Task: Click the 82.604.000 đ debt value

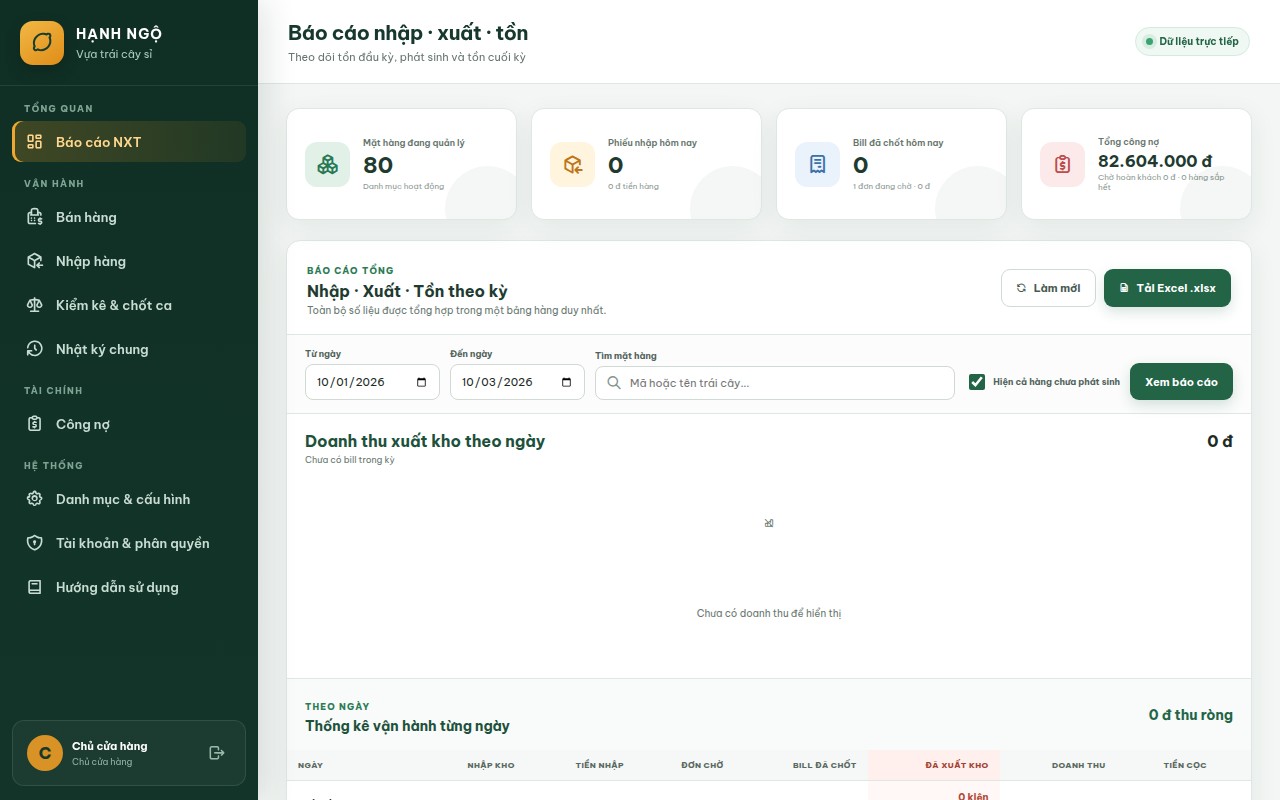Action: coord(1155,161)
